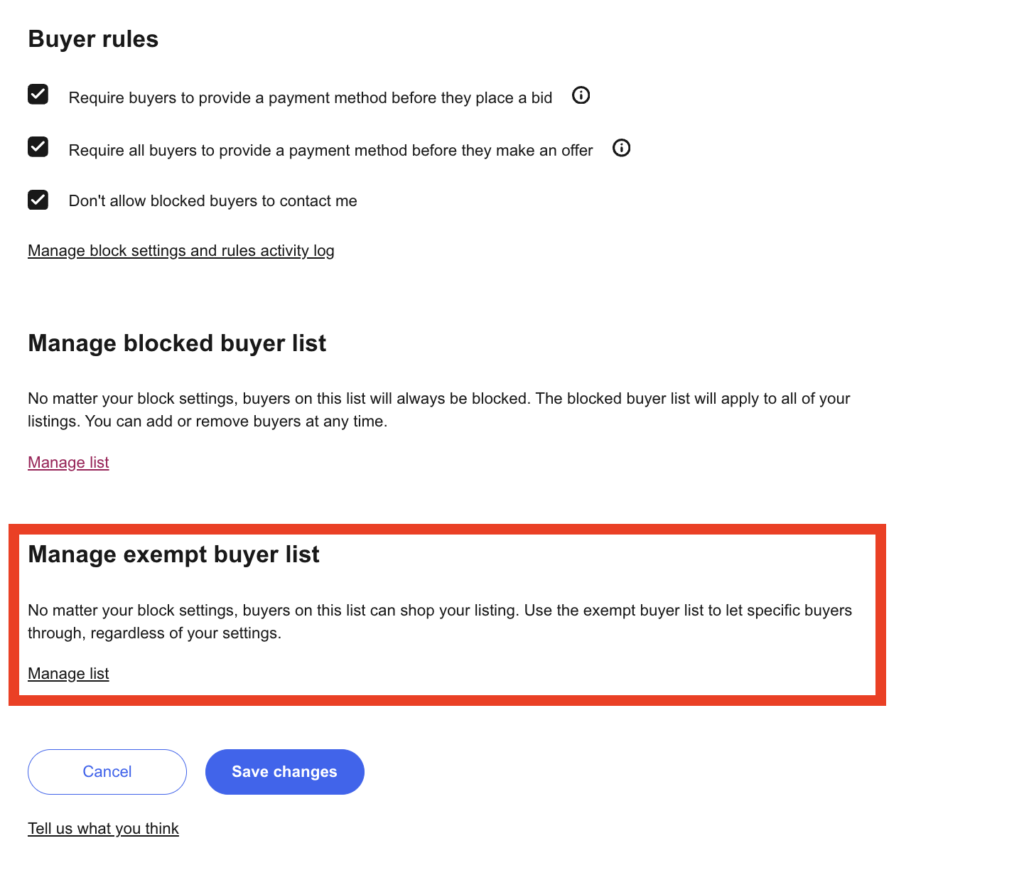Select the Manage exempt buyer list heading
The height and width of the screenshot is (880, 1024).
pyautogui.click(x=174, y=554)
